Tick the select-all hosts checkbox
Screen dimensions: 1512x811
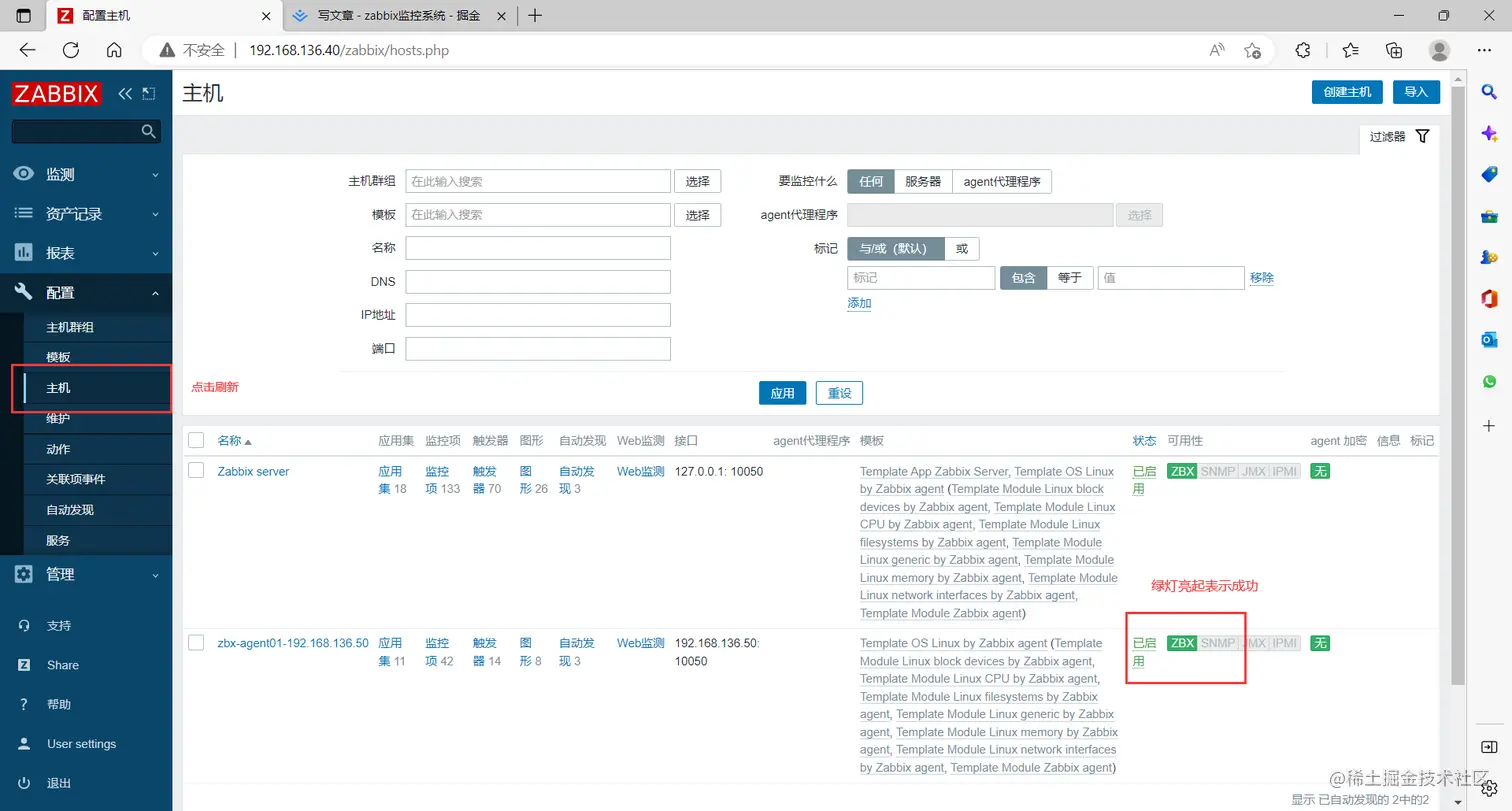coord(196,440)
